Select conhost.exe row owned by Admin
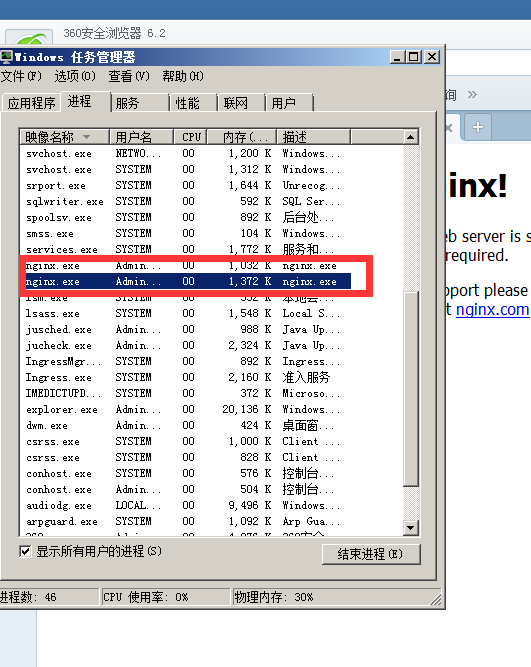 186,490
